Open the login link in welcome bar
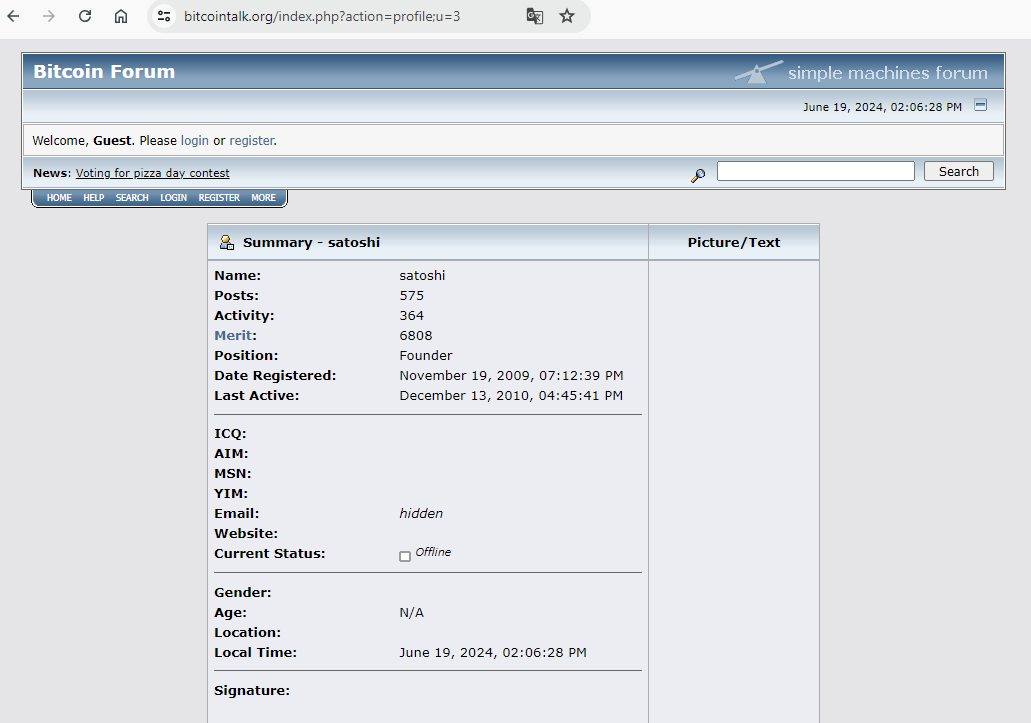The height and width of the screenshot is (723, 1031). click(195, 141)
